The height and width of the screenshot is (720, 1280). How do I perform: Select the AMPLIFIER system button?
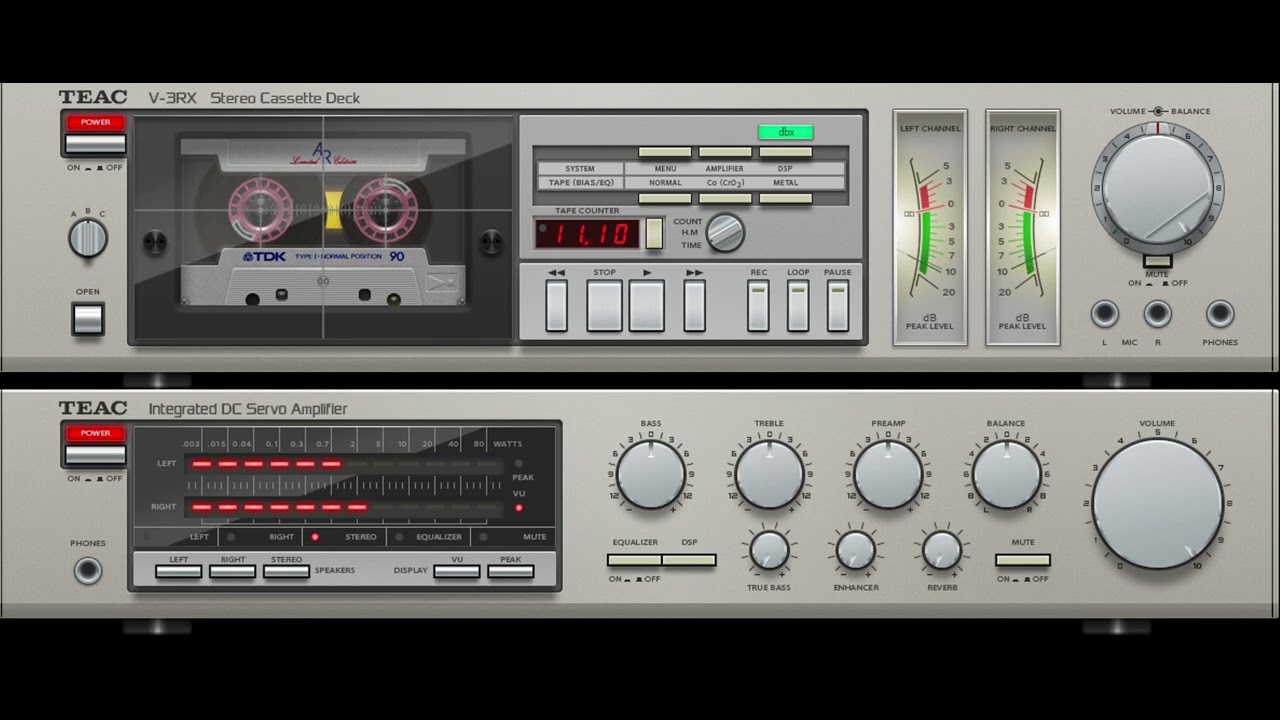click(725, 152)
